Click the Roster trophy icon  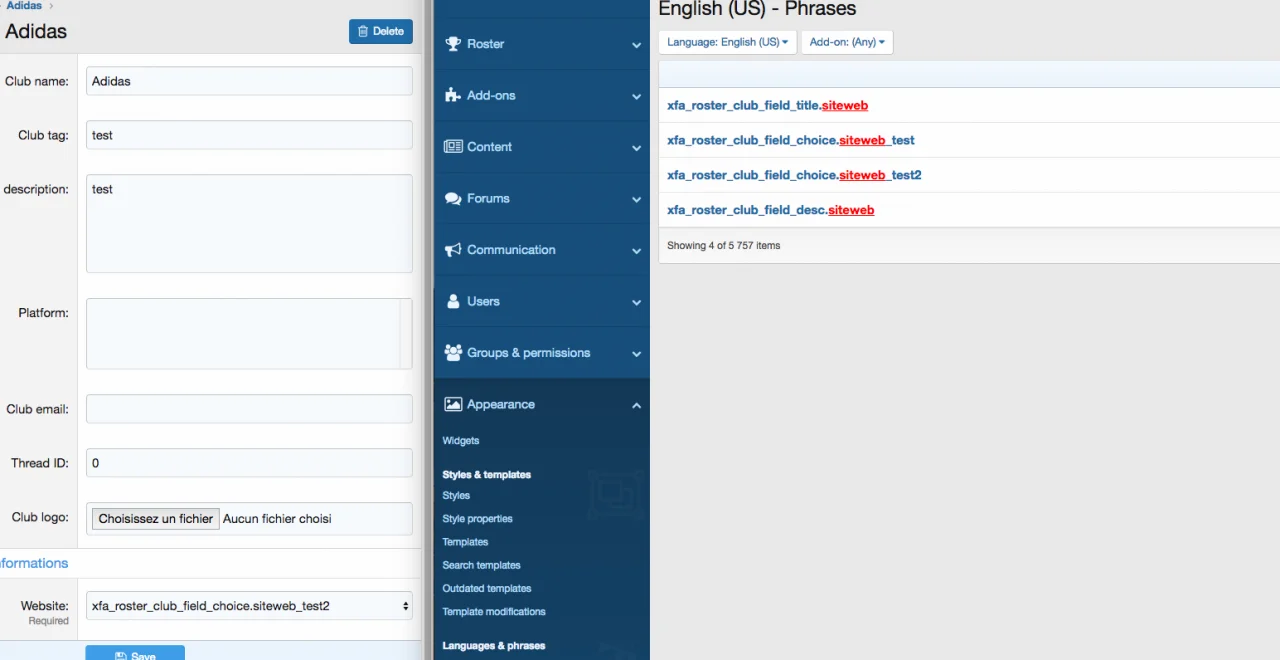click(x=453, y=44)
